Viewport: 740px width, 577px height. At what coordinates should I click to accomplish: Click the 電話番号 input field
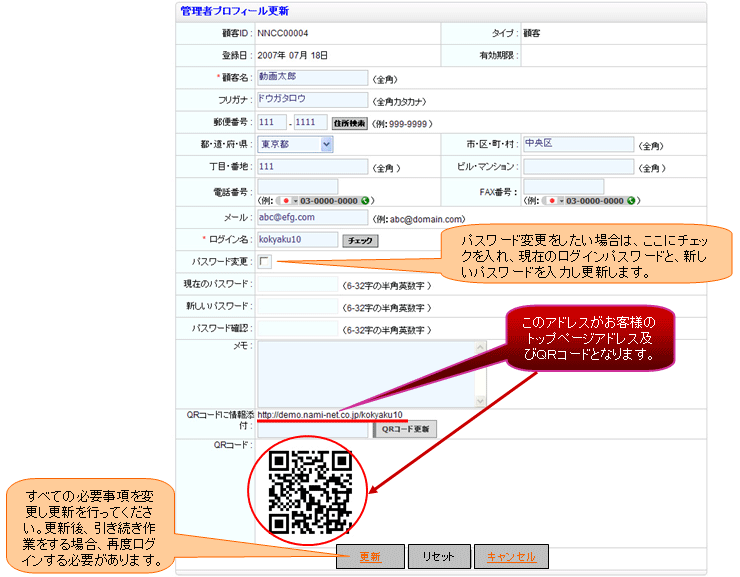298,186
